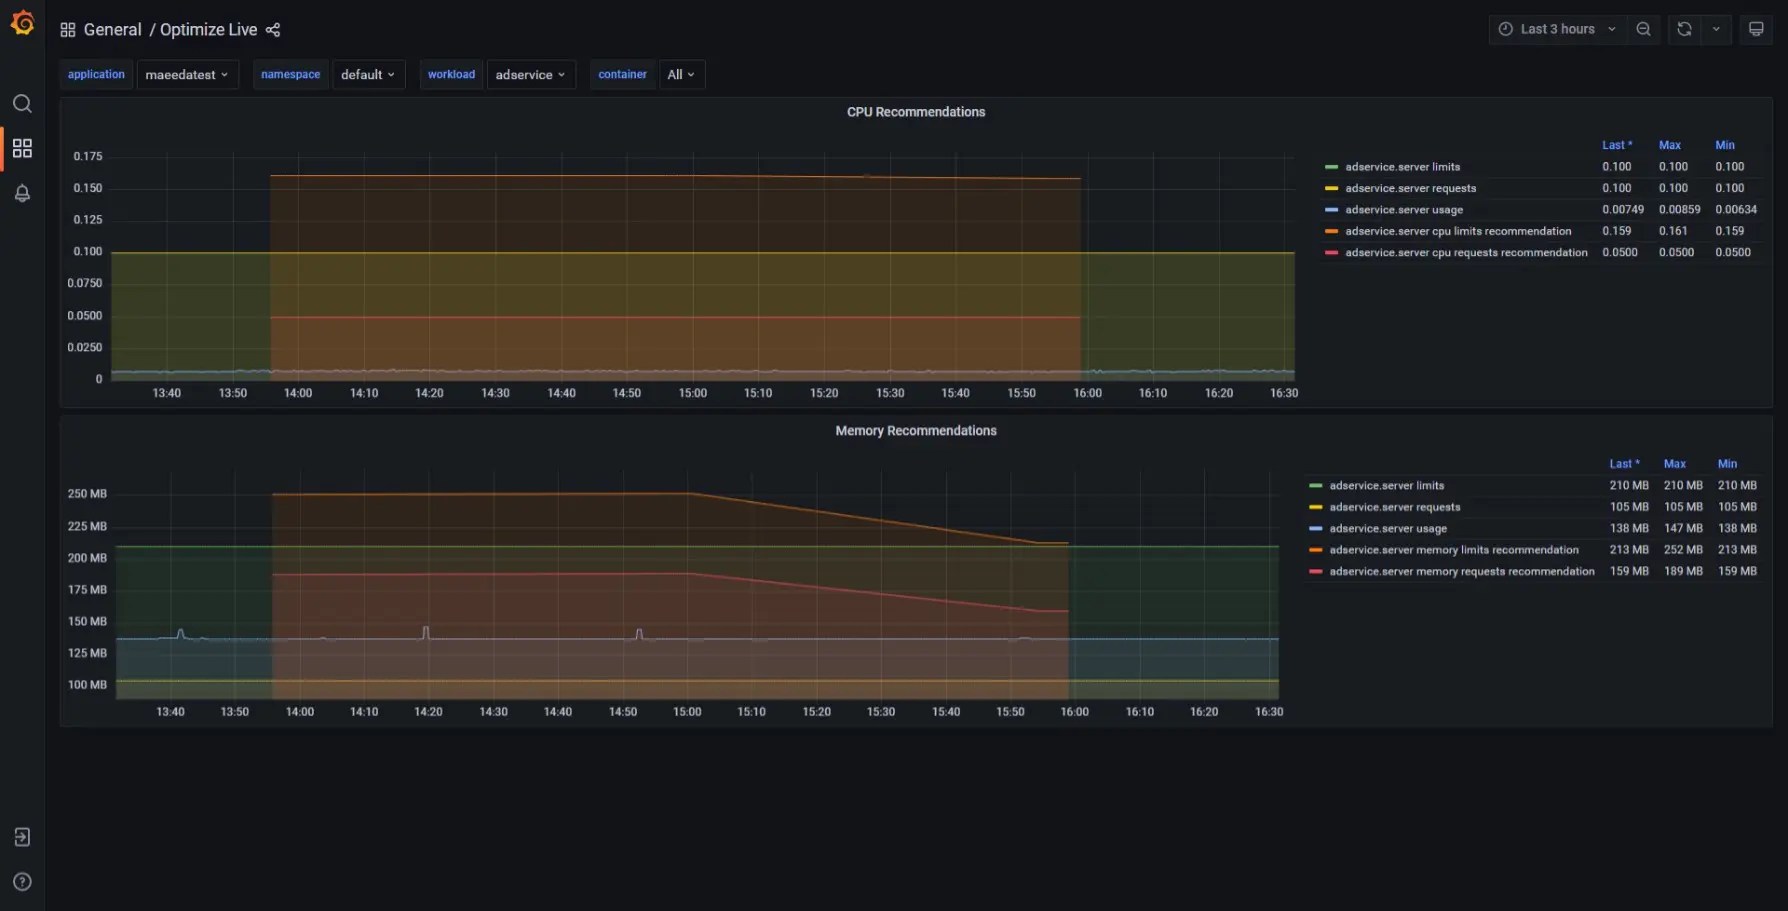This screenshot has width=1788, height=911.
Task: Click the 250 MB label on Memory y-axis
Action: [87, 494]
